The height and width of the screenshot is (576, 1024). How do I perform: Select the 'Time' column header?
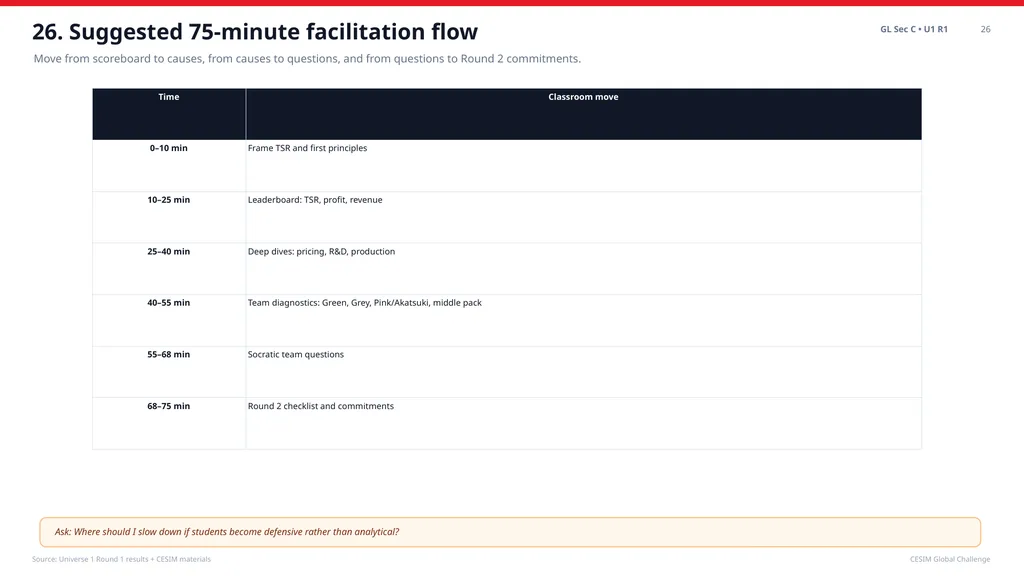click(168, 114)
